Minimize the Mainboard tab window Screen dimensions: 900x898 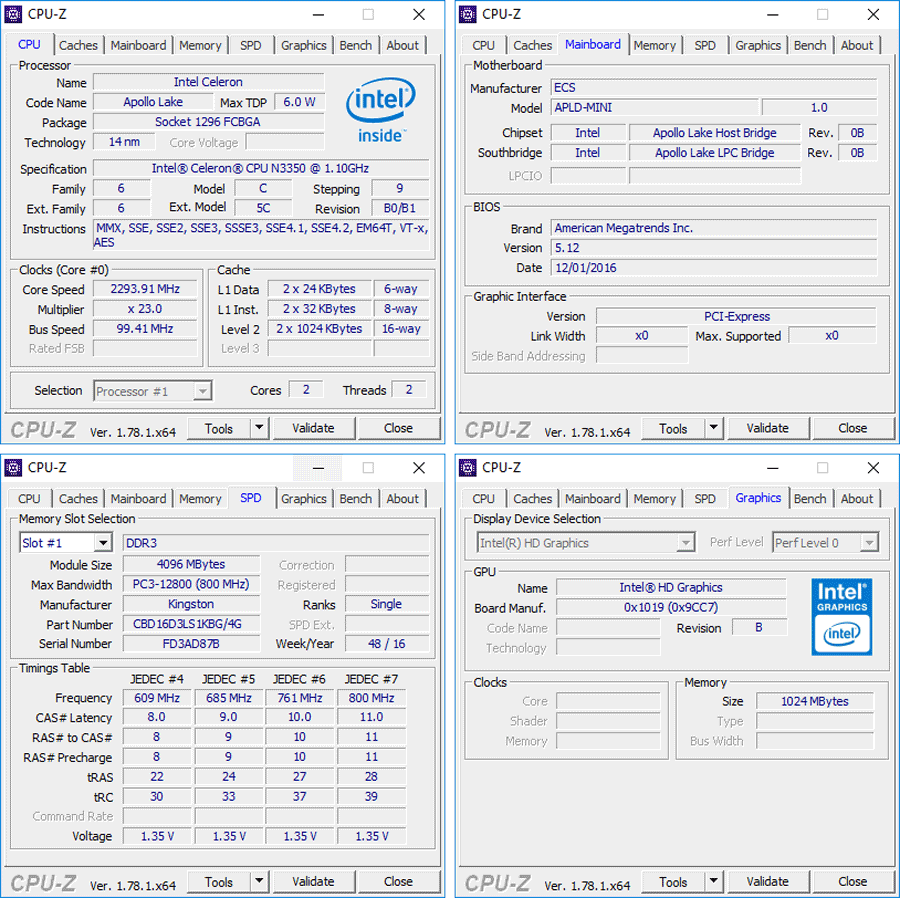[773, 14]
